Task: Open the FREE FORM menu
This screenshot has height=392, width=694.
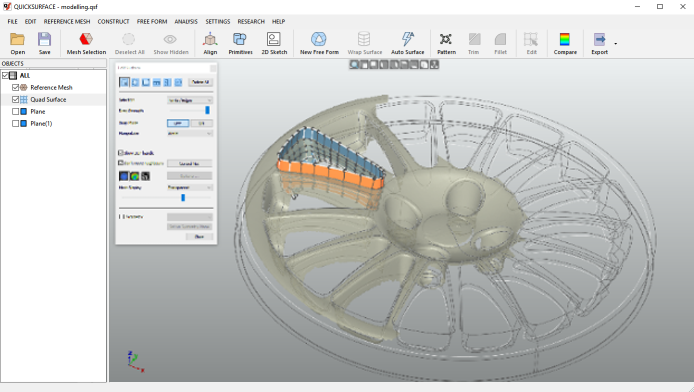Action: [x=152, y=21]
